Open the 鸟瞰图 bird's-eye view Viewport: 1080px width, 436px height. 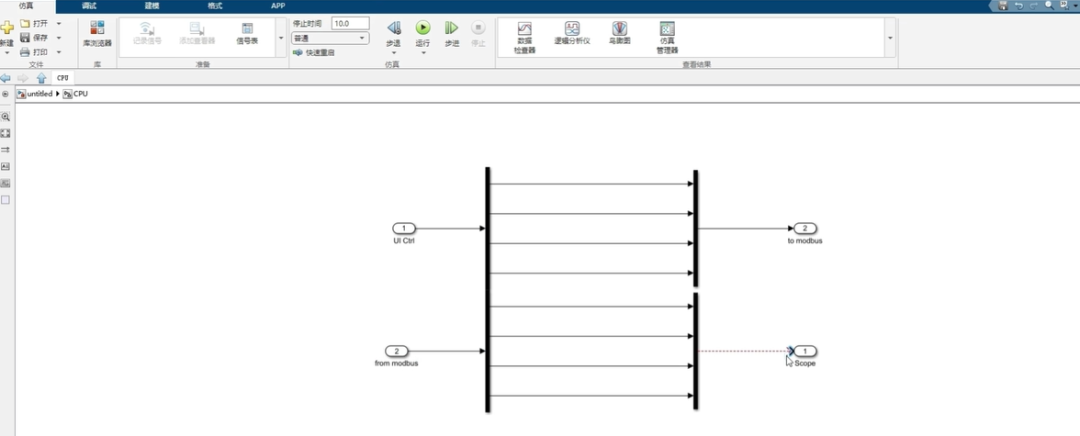tap(620, 33)
